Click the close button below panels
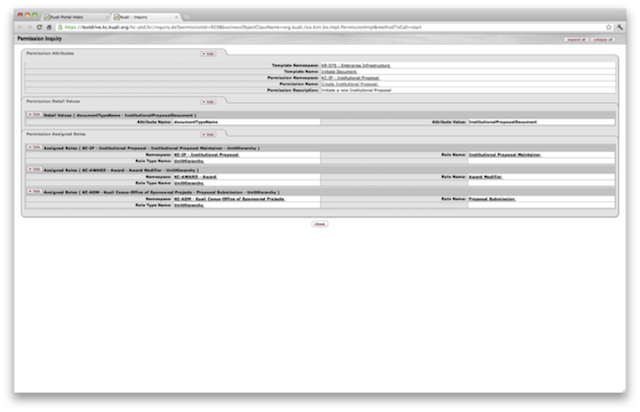640x412 pixels. pos(320,224)
